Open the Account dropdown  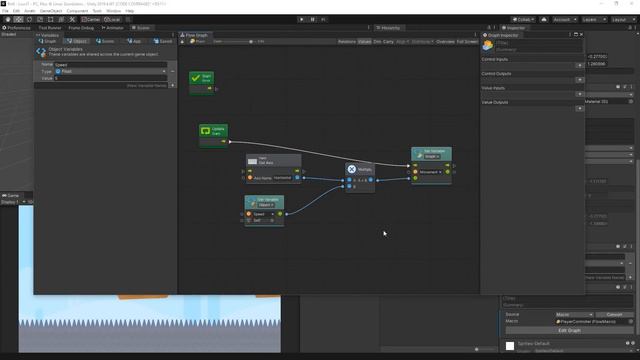pyautogui.click(x=565, y=20)
